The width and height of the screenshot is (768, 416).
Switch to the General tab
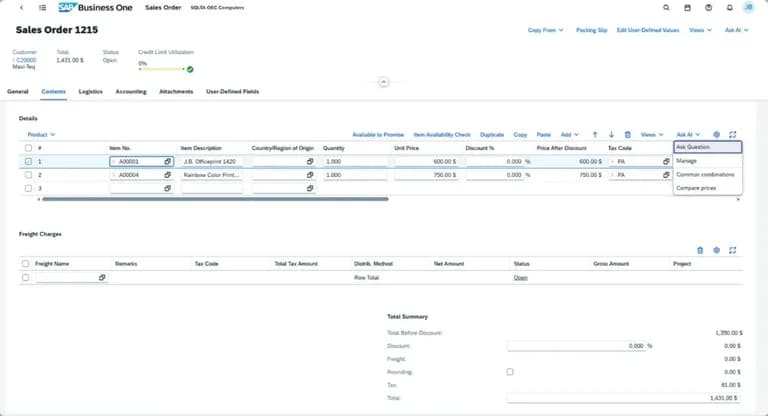pos(18,92)
